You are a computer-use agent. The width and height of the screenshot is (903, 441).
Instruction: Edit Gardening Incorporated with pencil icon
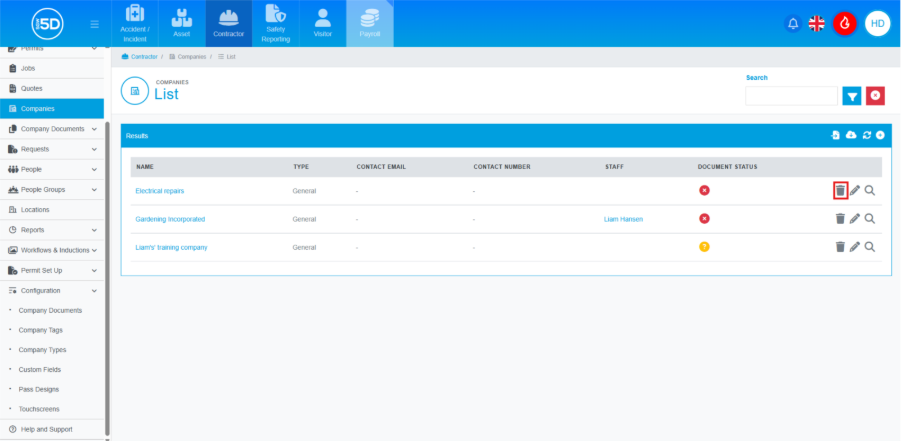point(855,218)
